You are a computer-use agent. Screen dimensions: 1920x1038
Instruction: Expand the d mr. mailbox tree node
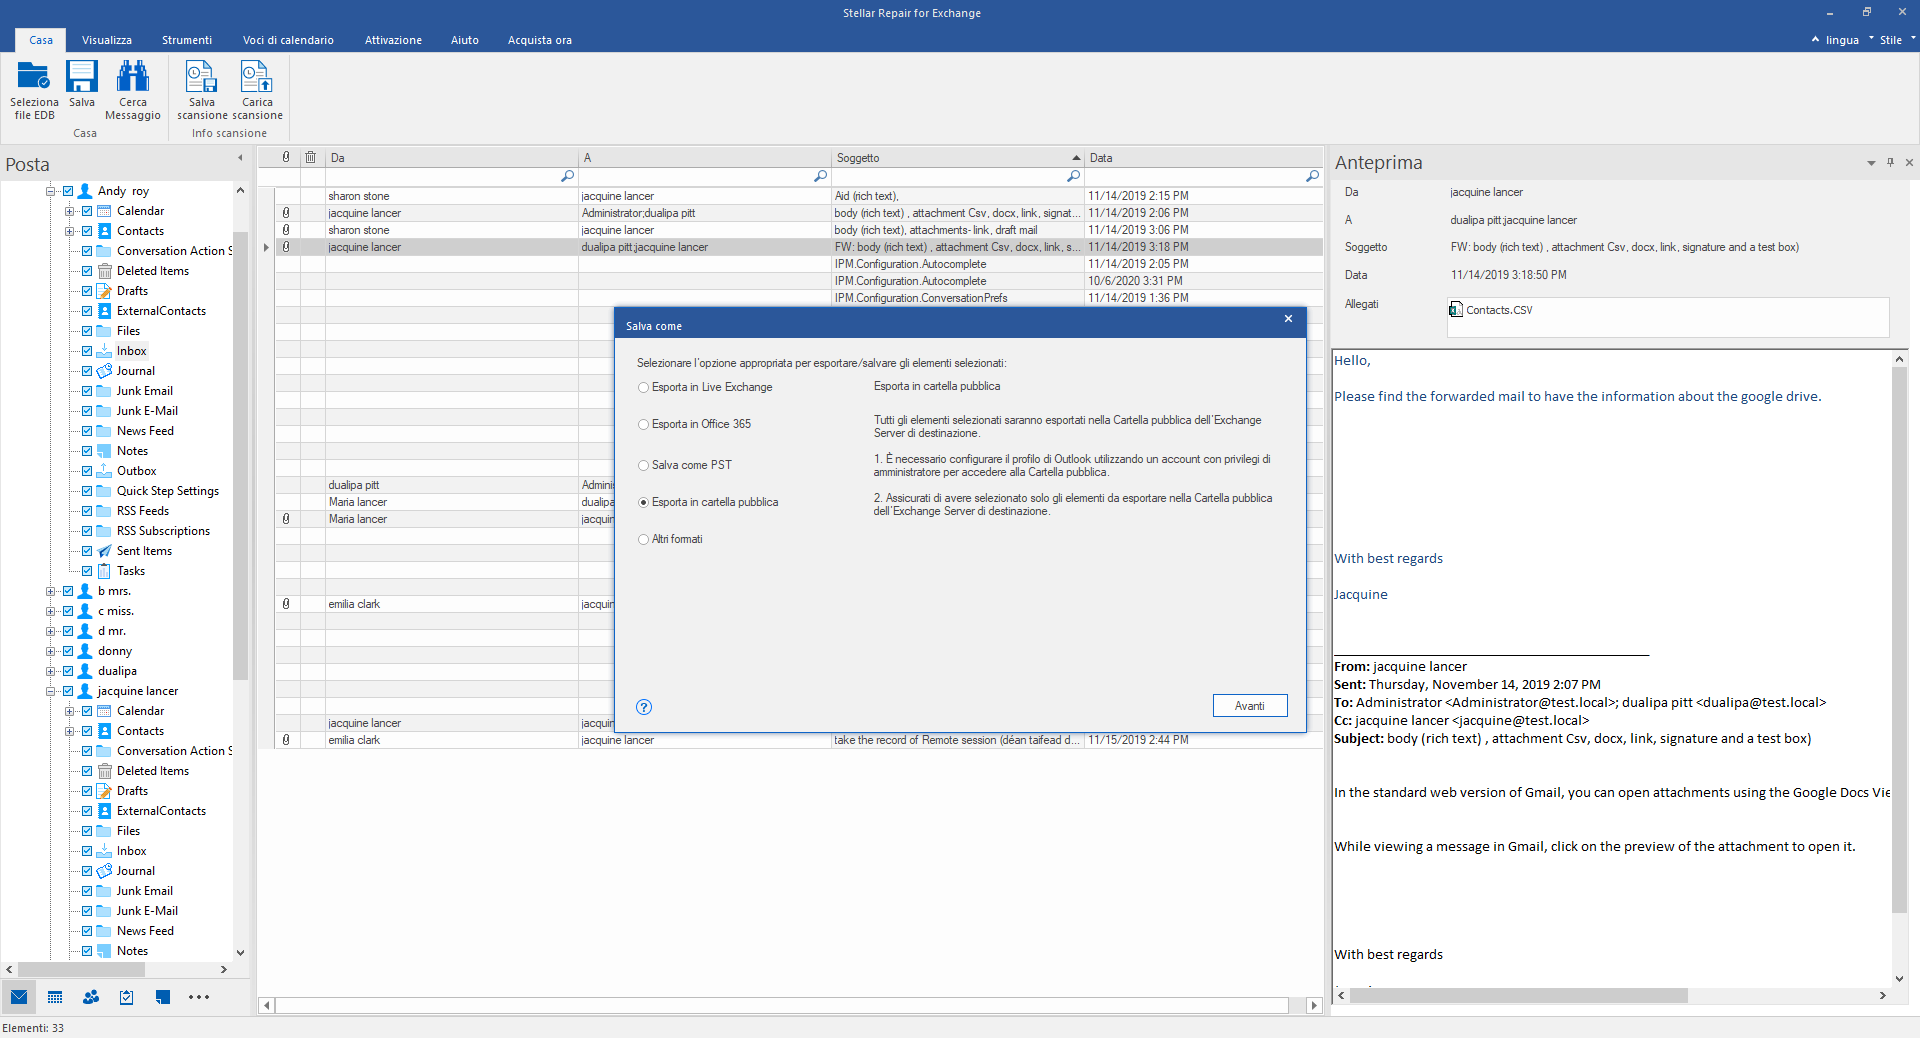click(50, 631)
